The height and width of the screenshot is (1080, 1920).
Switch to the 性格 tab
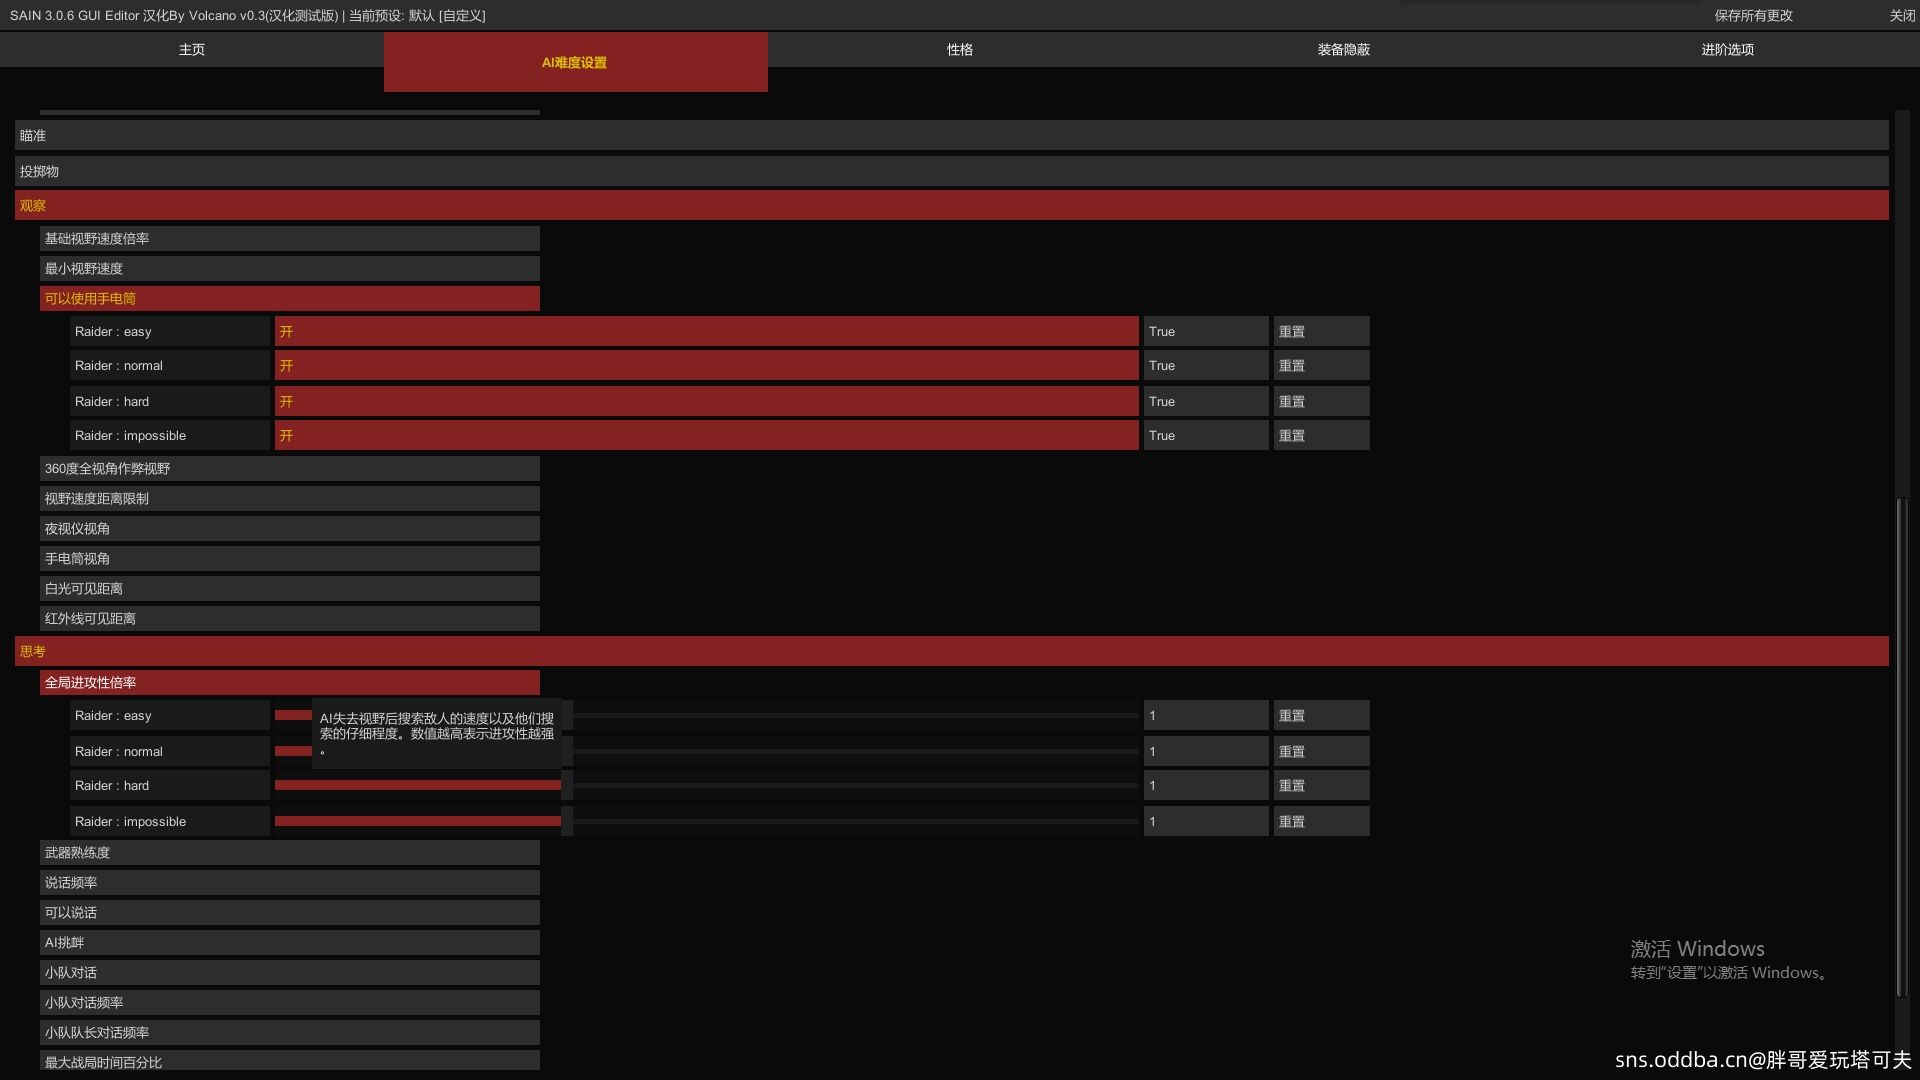pos(959,49)
